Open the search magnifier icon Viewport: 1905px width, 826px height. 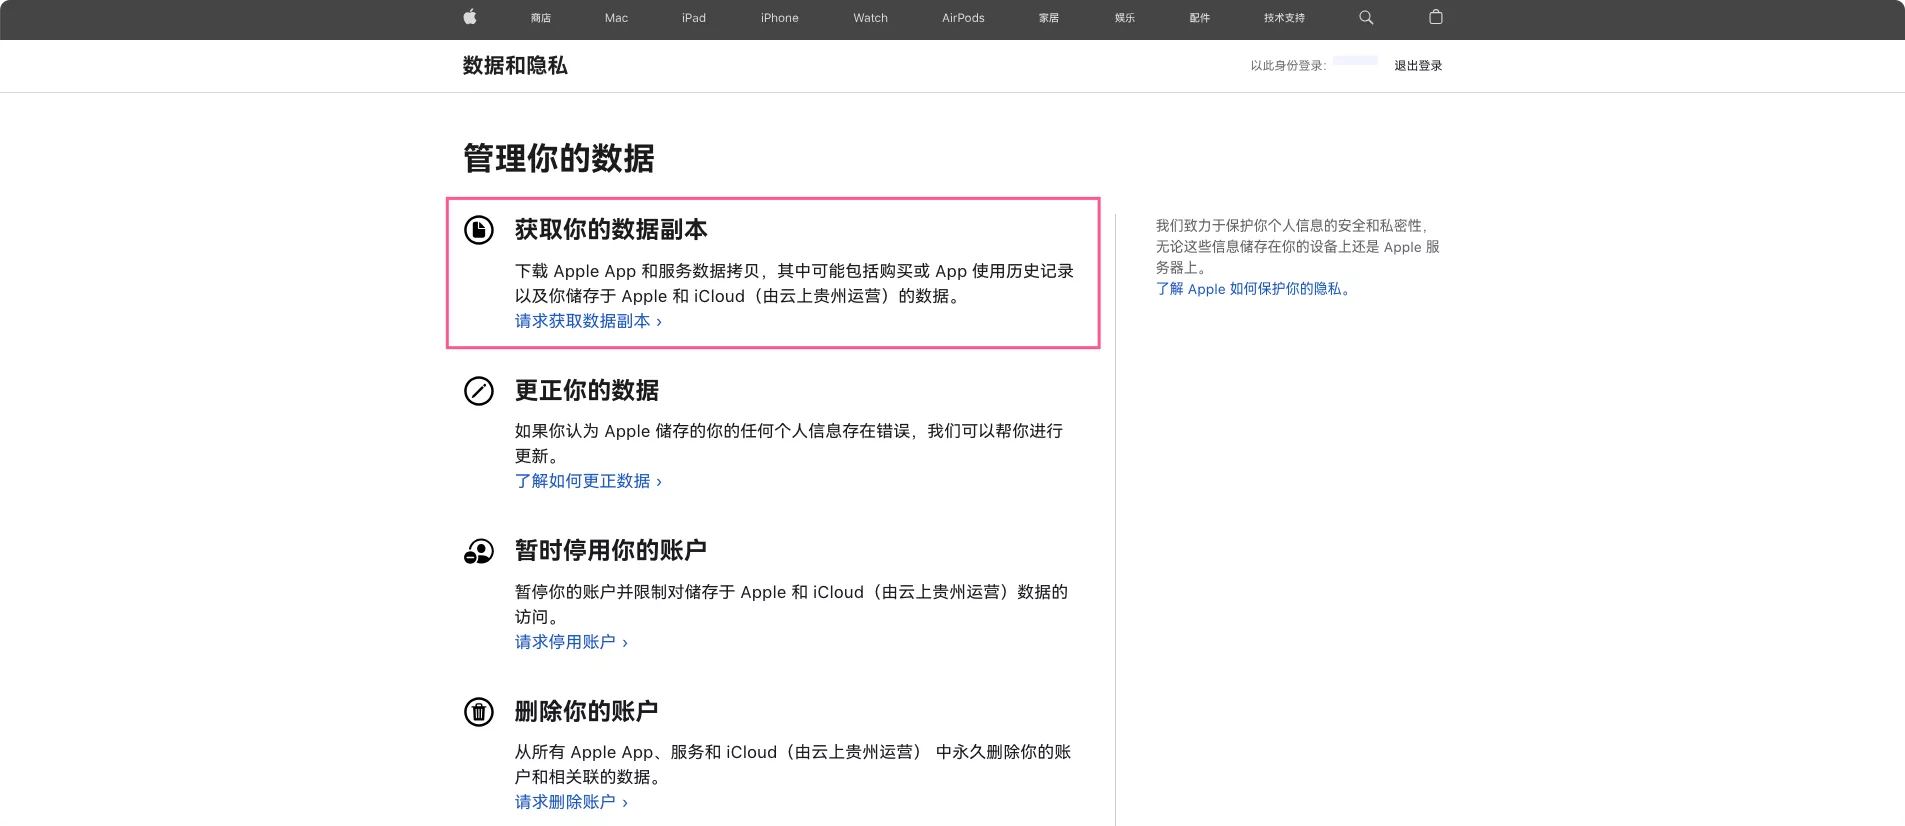tap(1366, 17)
